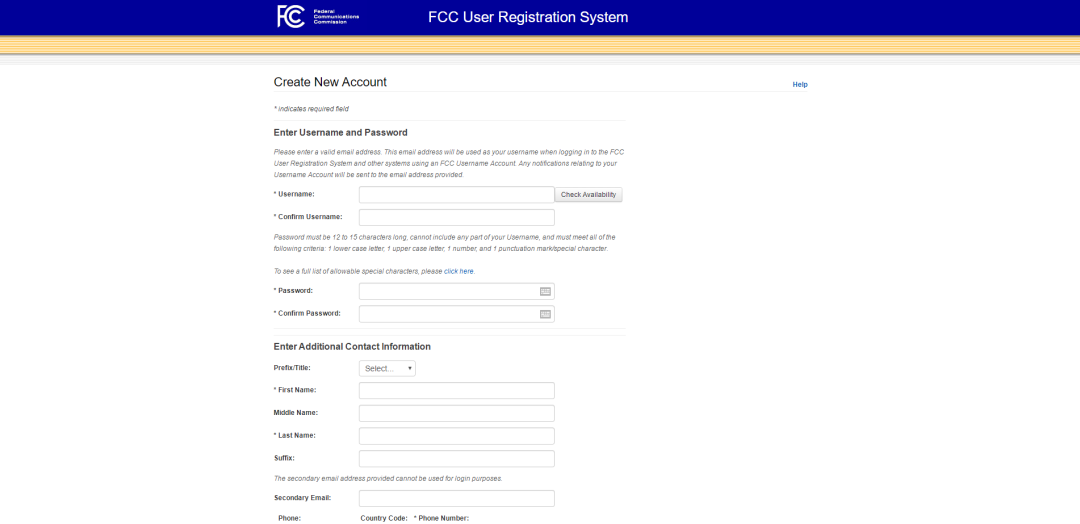
Task: Click inside the Suffix field
Action: point(456,458)
